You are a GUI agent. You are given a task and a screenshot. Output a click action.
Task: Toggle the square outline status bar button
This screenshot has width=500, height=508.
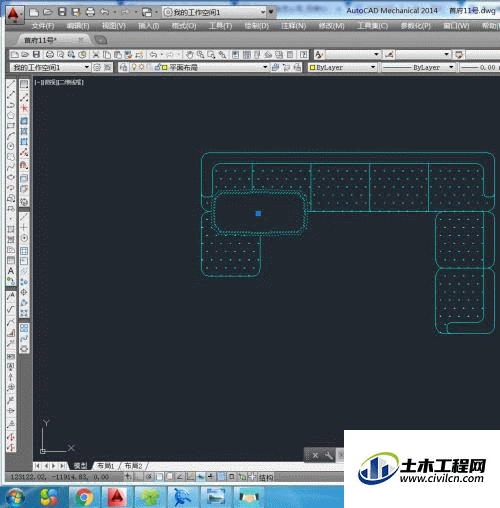pos(232,477)
